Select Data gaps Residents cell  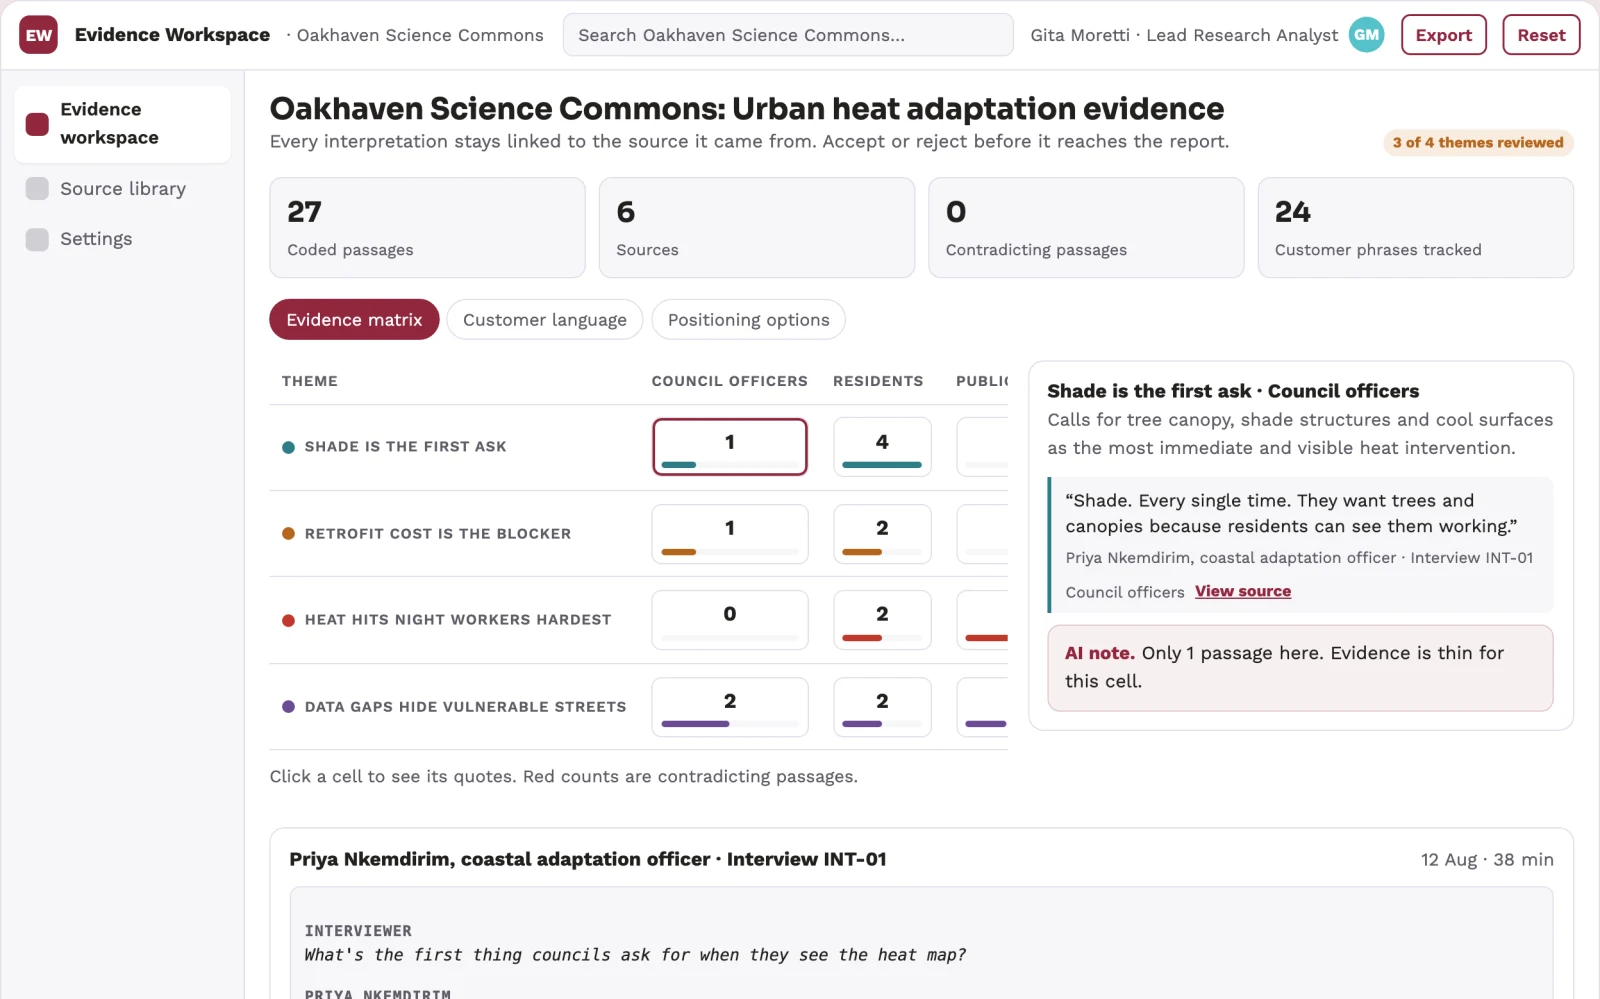click(882, 707)
